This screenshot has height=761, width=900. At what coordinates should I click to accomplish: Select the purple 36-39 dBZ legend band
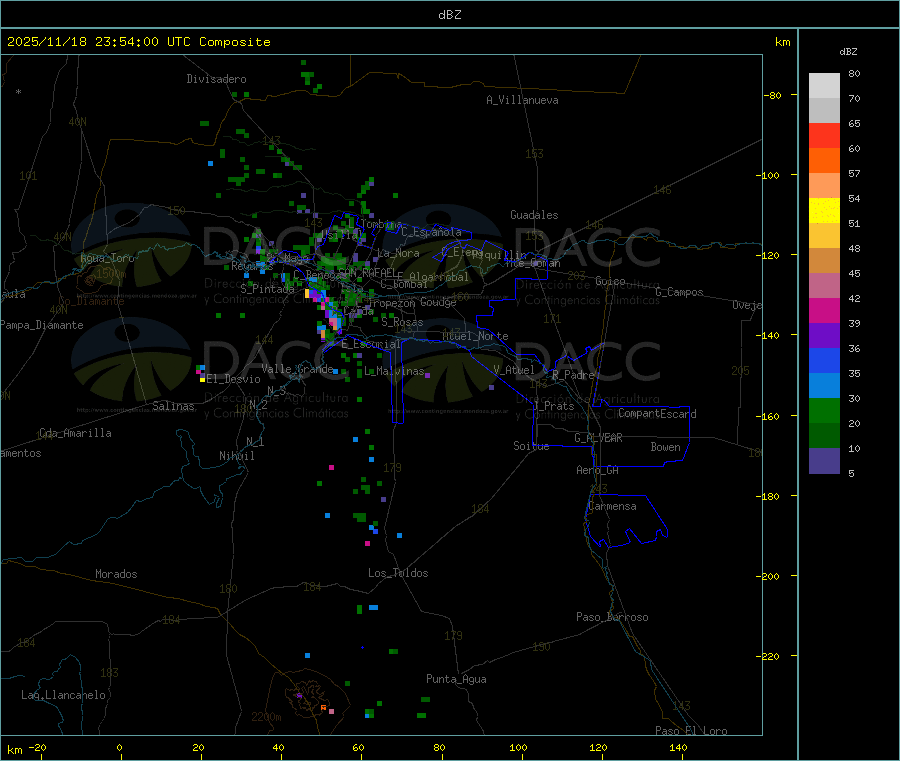click(x=824, y=336)
